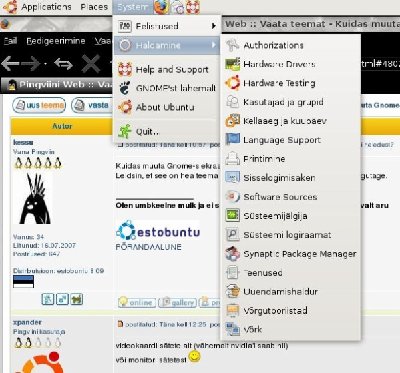Choose Help and Support
This screenshot has width=400, height=373.
pos(167,69)
